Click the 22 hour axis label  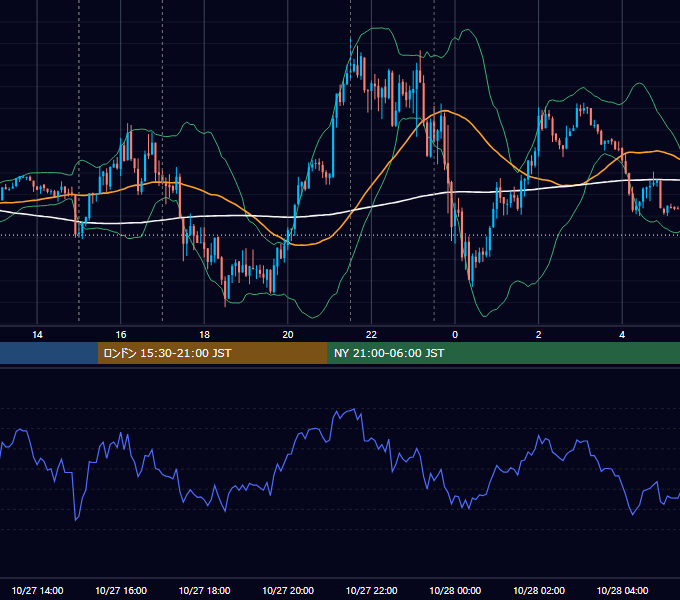coord(371,335)
